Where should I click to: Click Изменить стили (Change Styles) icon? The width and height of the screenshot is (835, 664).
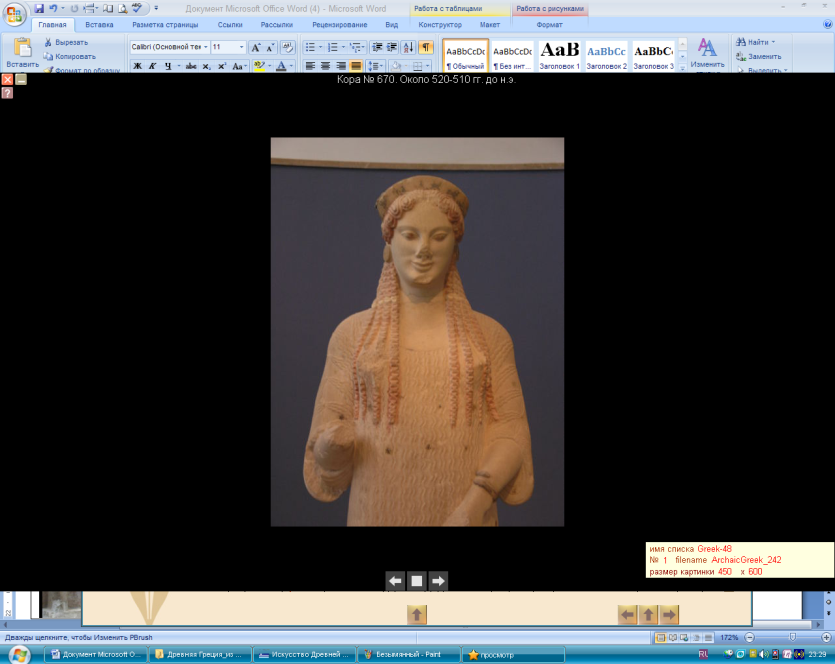point(707,52)
